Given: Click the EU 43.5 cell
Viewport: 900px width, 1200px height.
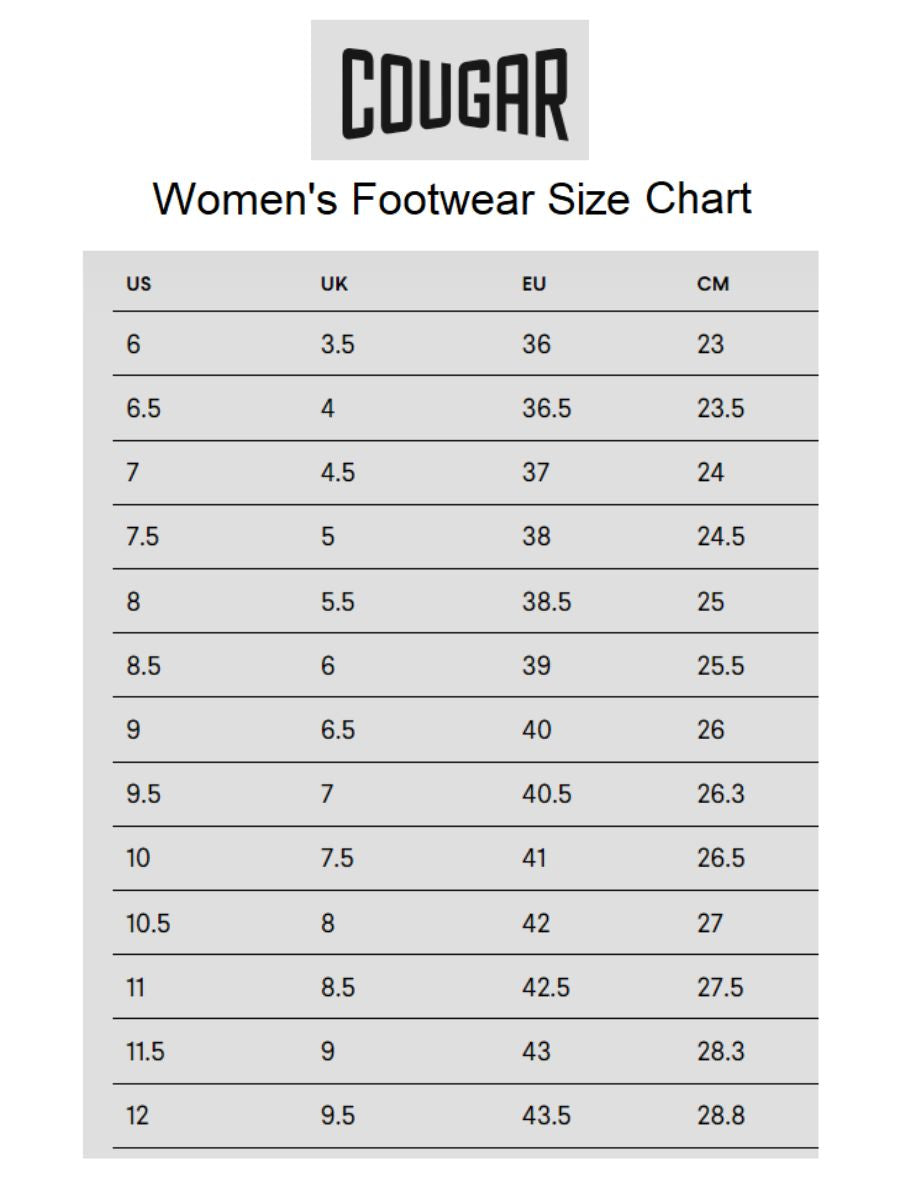Looking at the screenshot, I should 546,1116.
